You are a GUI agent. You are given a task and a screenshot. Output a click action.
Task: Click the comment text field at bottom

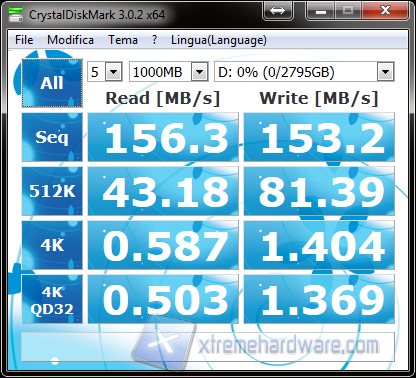[208, 347]
